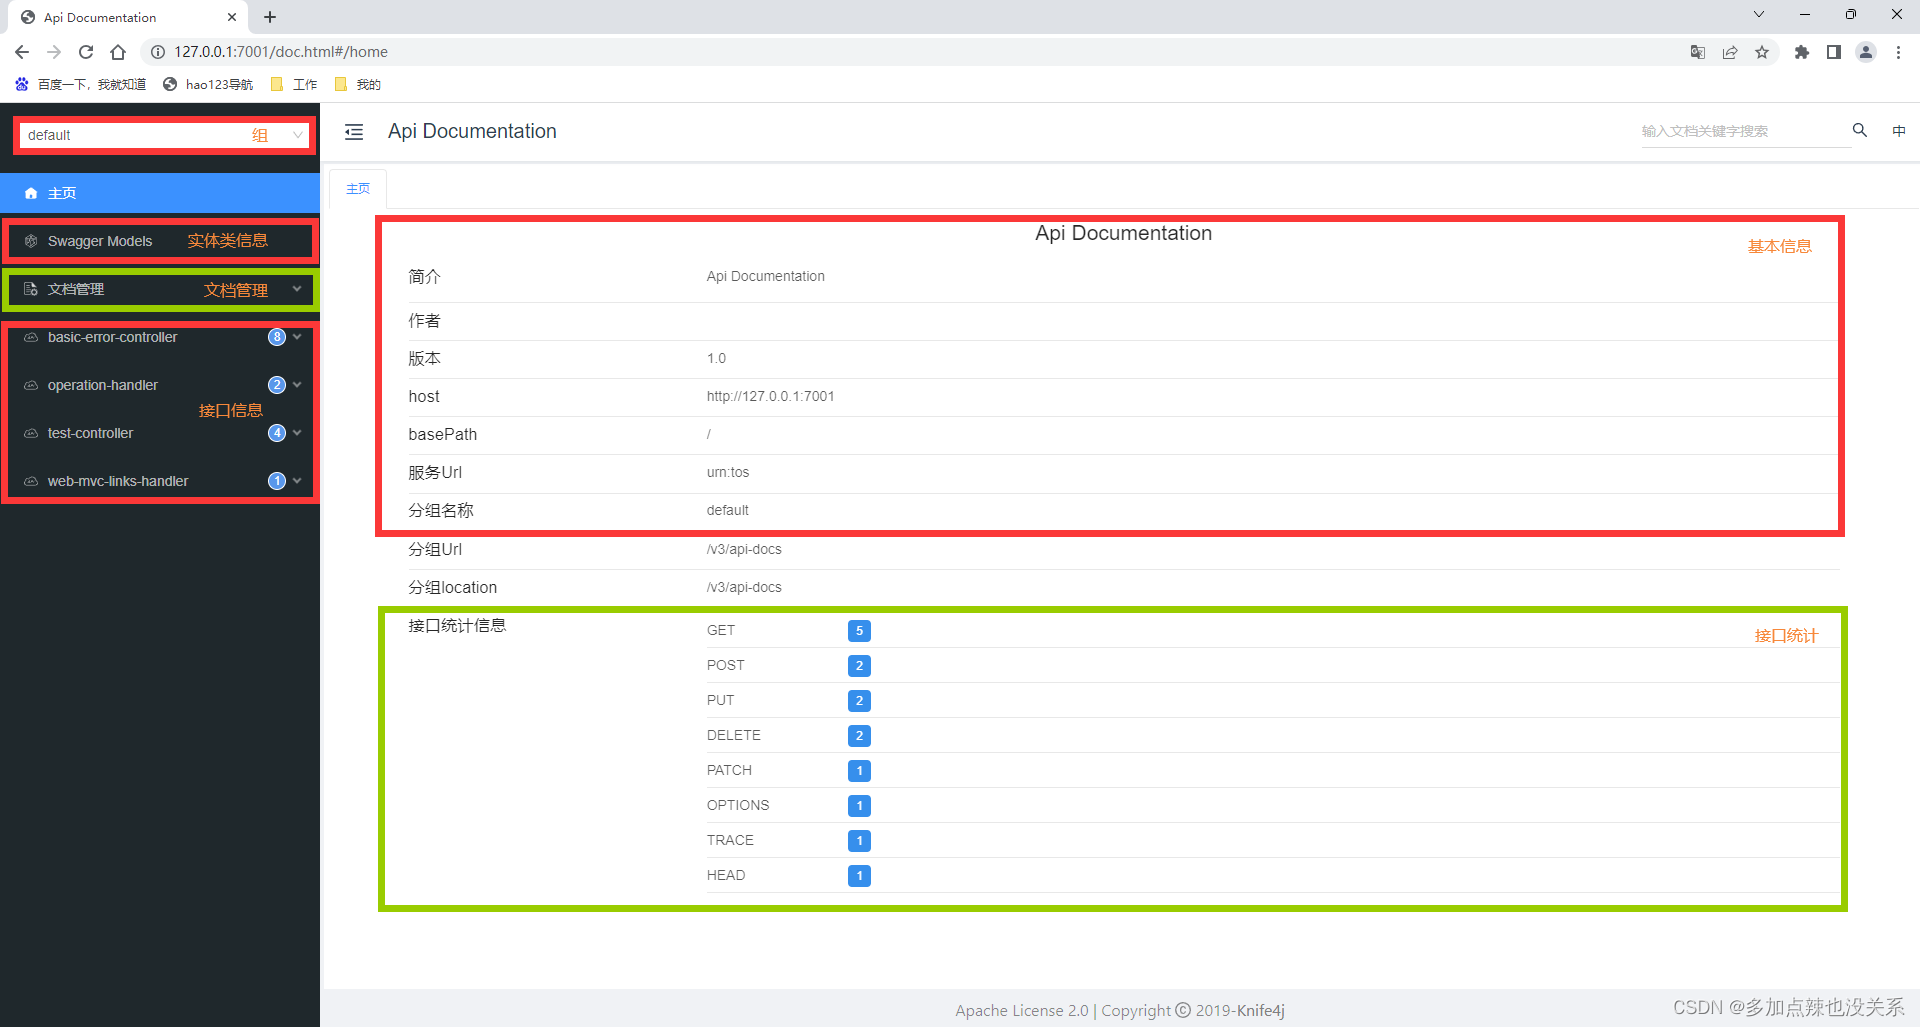Open the test-controller group
The width and height of the screenshot is (1920, 1027).
pyautogui.click(x=160, y=433)
